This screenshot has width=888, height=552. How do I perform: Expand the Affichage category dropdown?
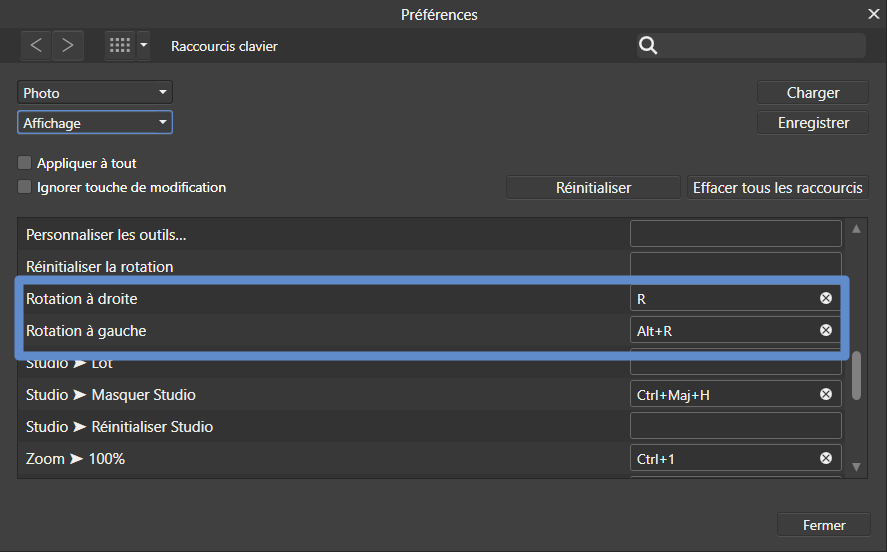pos(95,123)
